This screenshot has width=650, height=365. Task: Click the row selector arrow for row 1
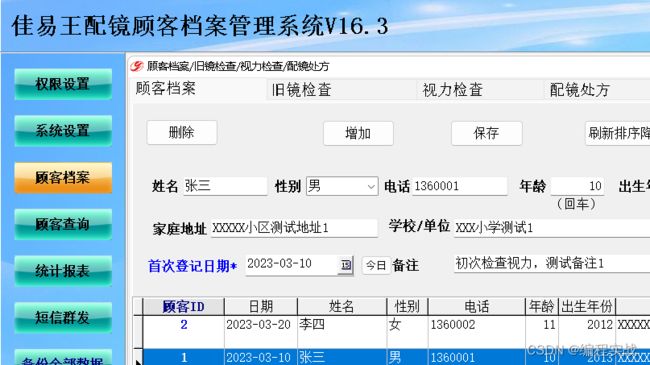point(138,358)
